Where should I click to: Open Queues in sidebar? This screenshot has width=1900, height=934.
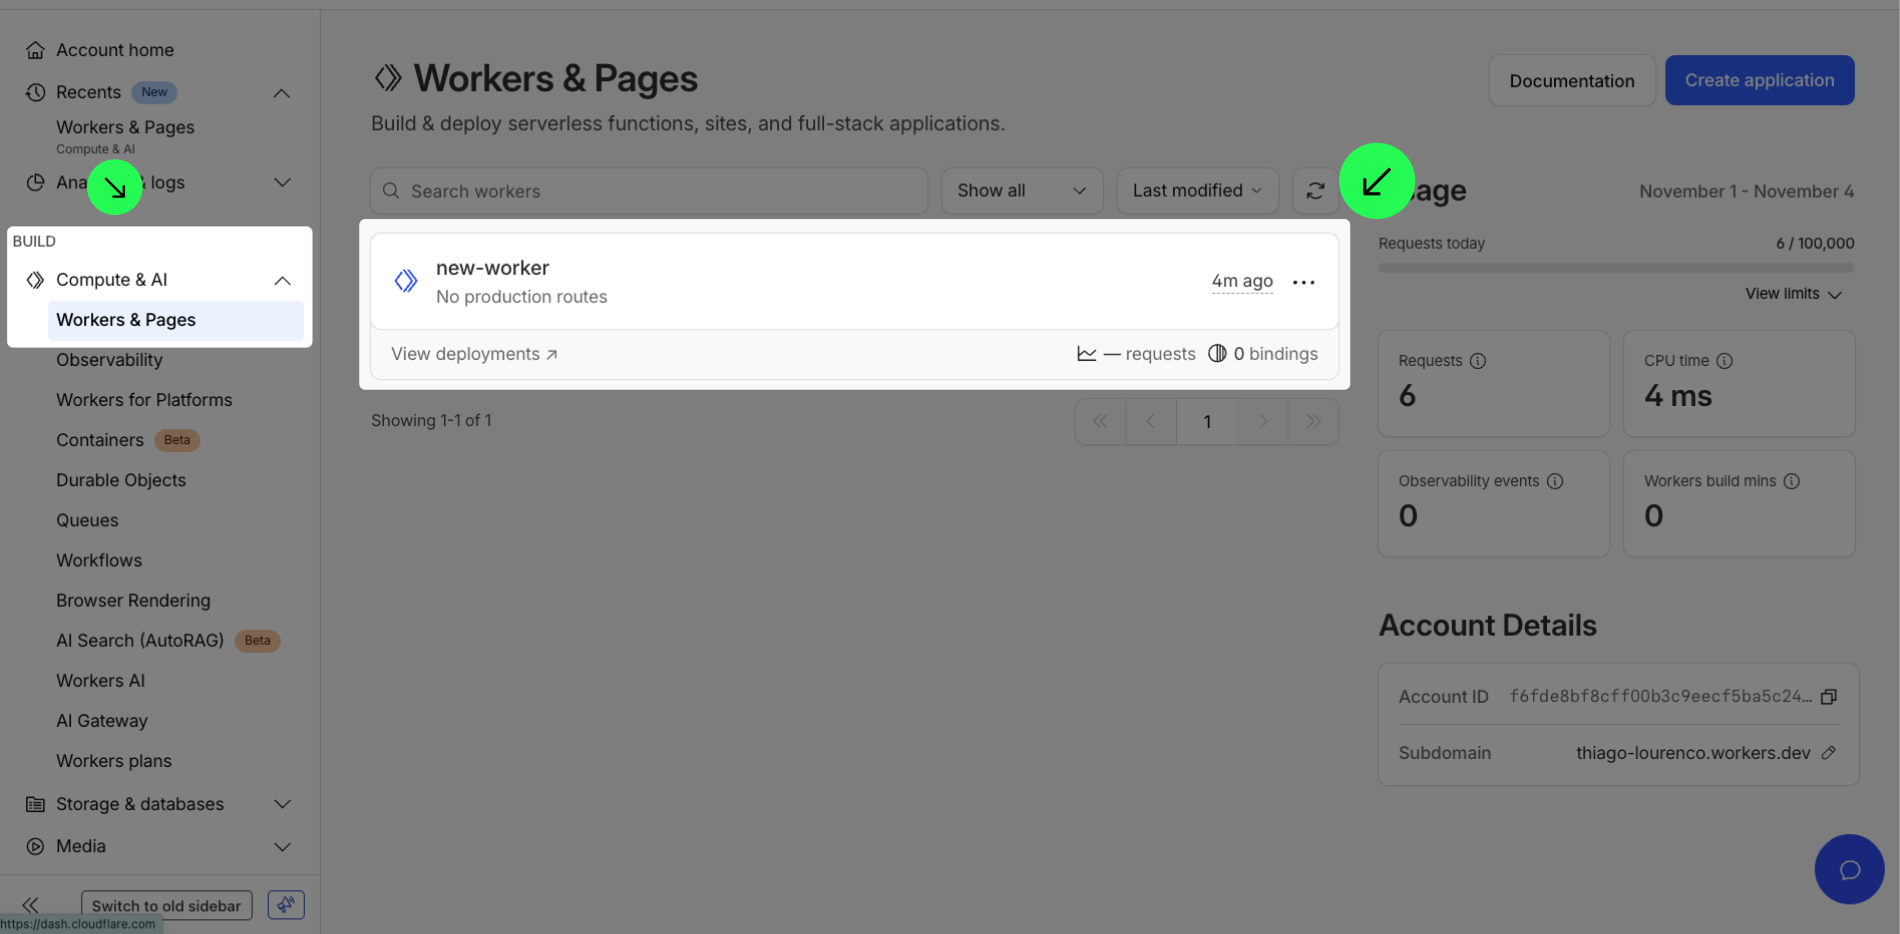click(x=87, y=520)
